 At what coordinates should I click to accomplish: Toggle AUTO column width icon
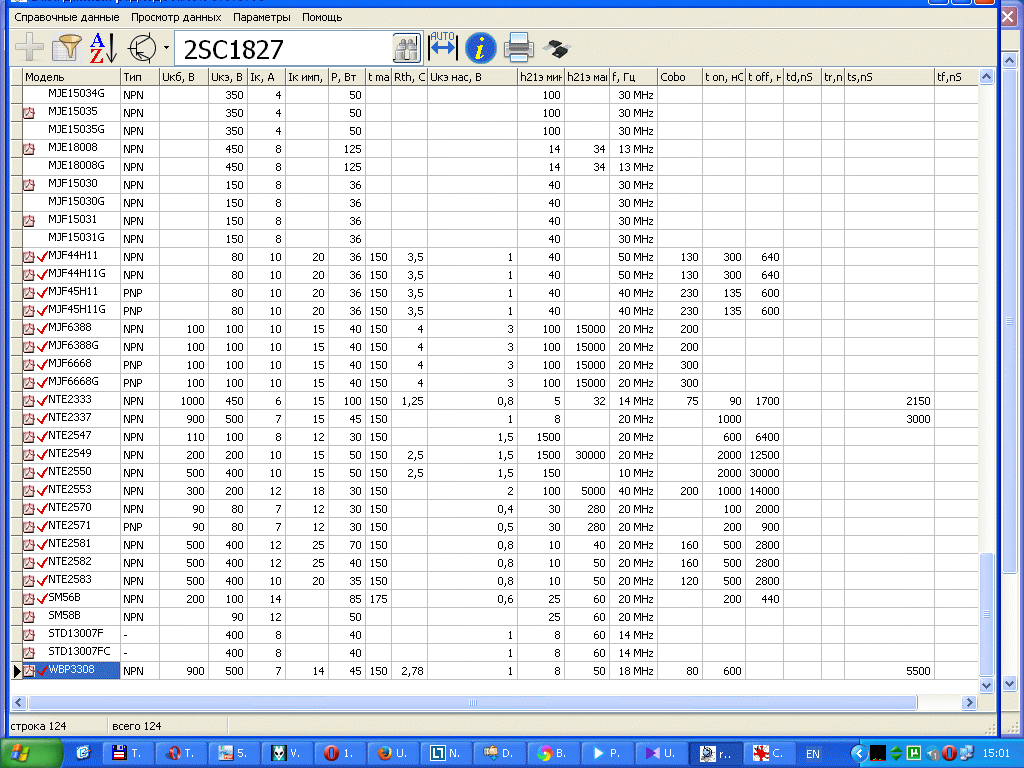pyautogui.click(x=443, y=46)
